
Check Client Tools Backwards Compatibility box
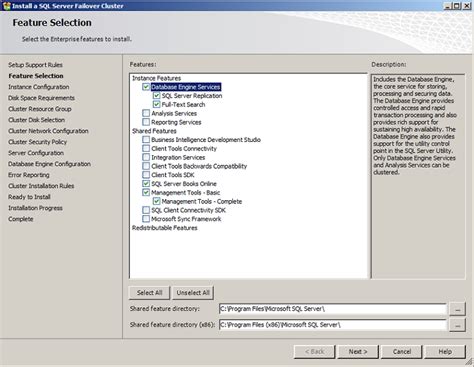click(x=146, y=166)
